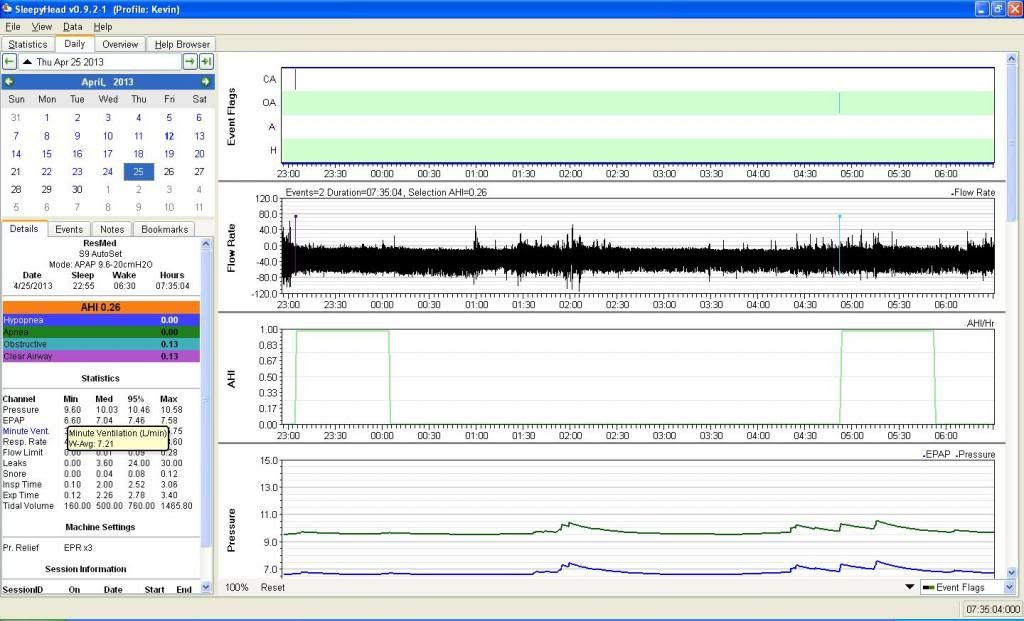Select the Bookmarks tab

(x=165, y=229)
